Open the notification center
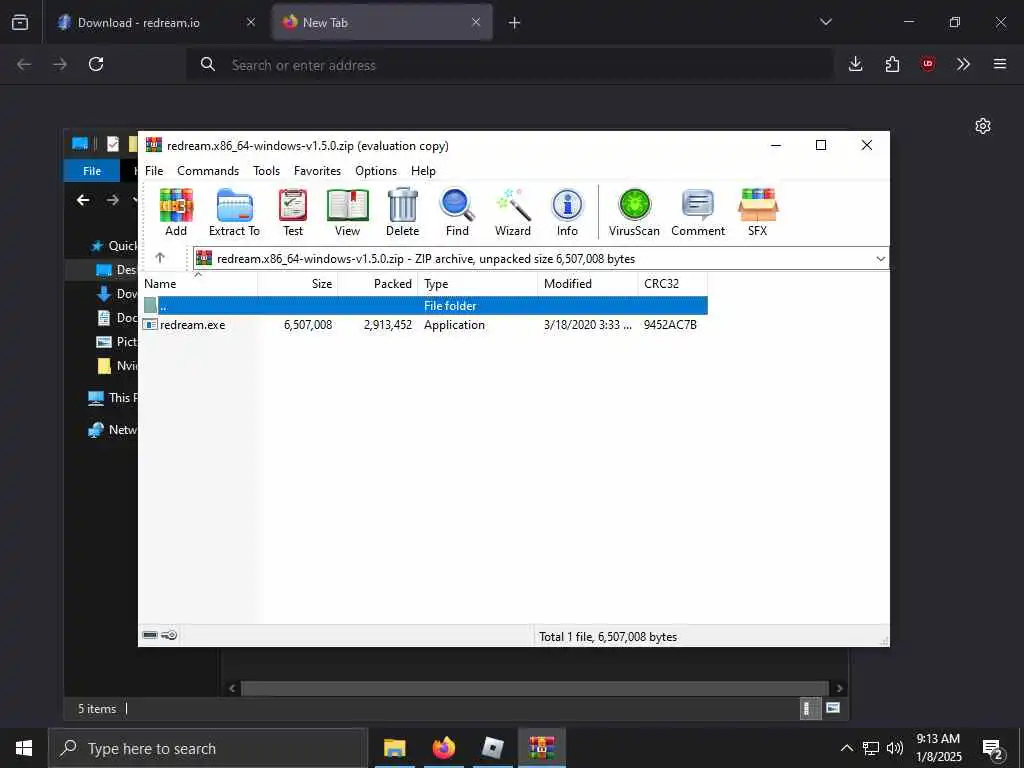The image size is (1024, 768). click(x=993, y=749)
